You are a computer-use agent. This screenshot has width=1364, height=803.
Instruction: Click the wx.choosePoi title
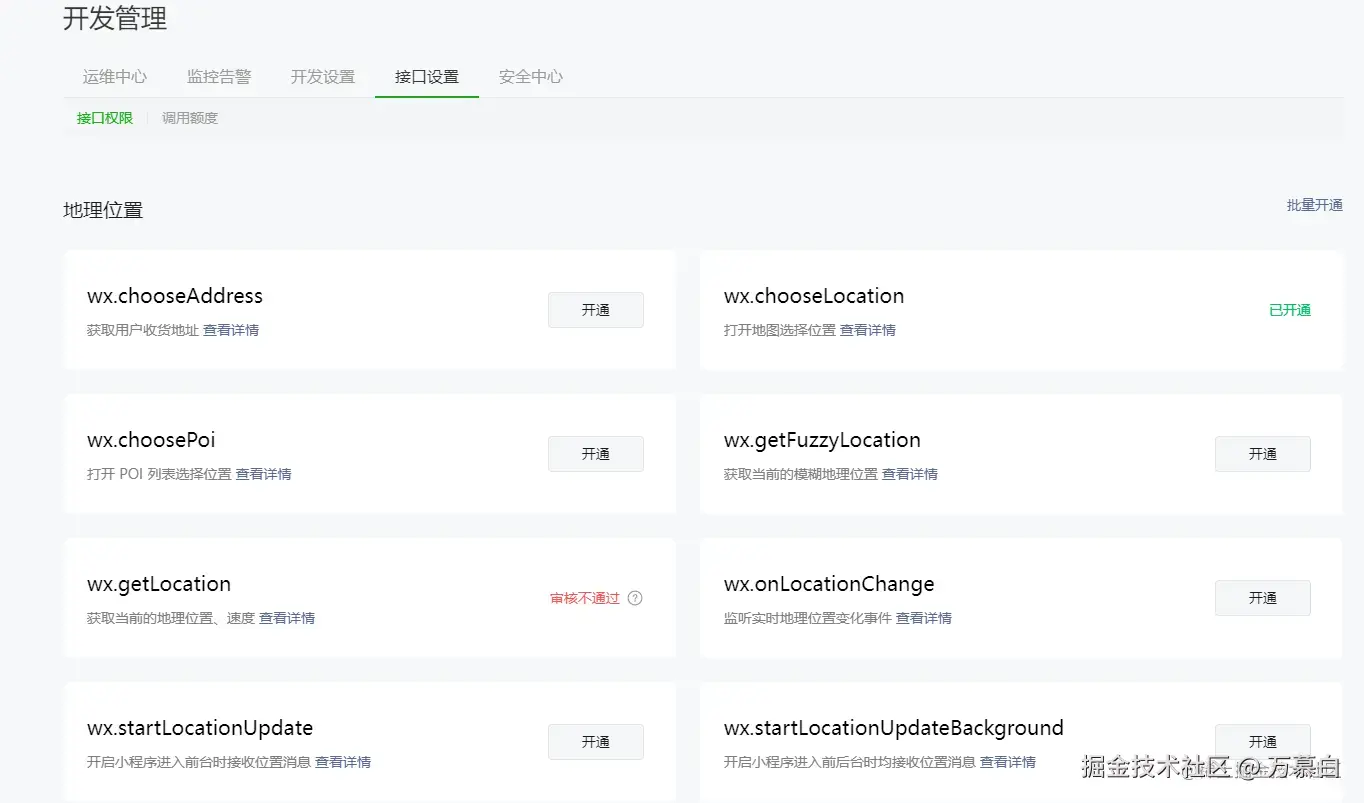click(151, 440)
